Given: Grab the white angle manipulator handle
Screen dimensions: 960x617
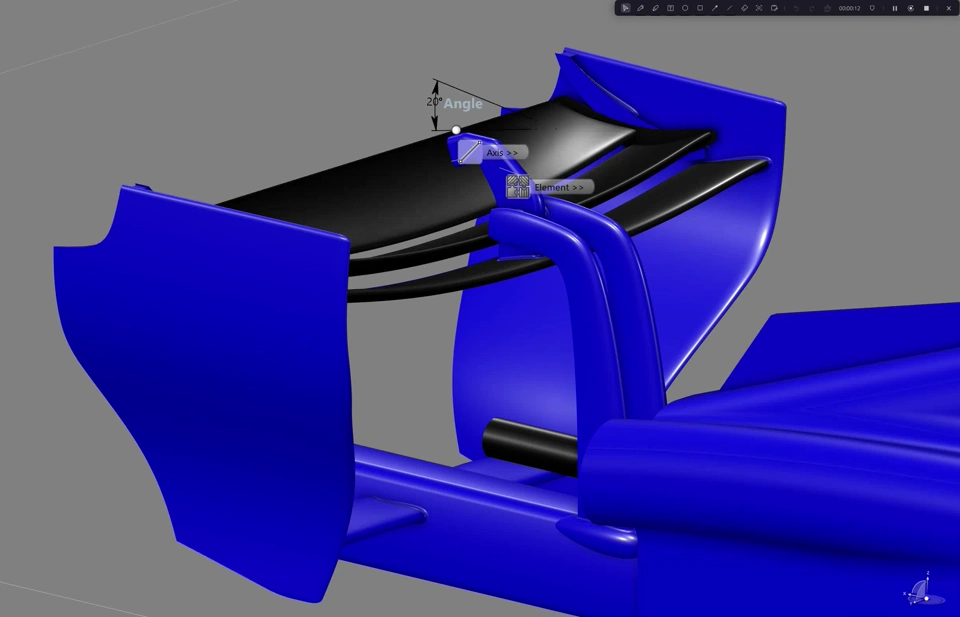Looking at the screenshot, I should (x=456, y=130).
